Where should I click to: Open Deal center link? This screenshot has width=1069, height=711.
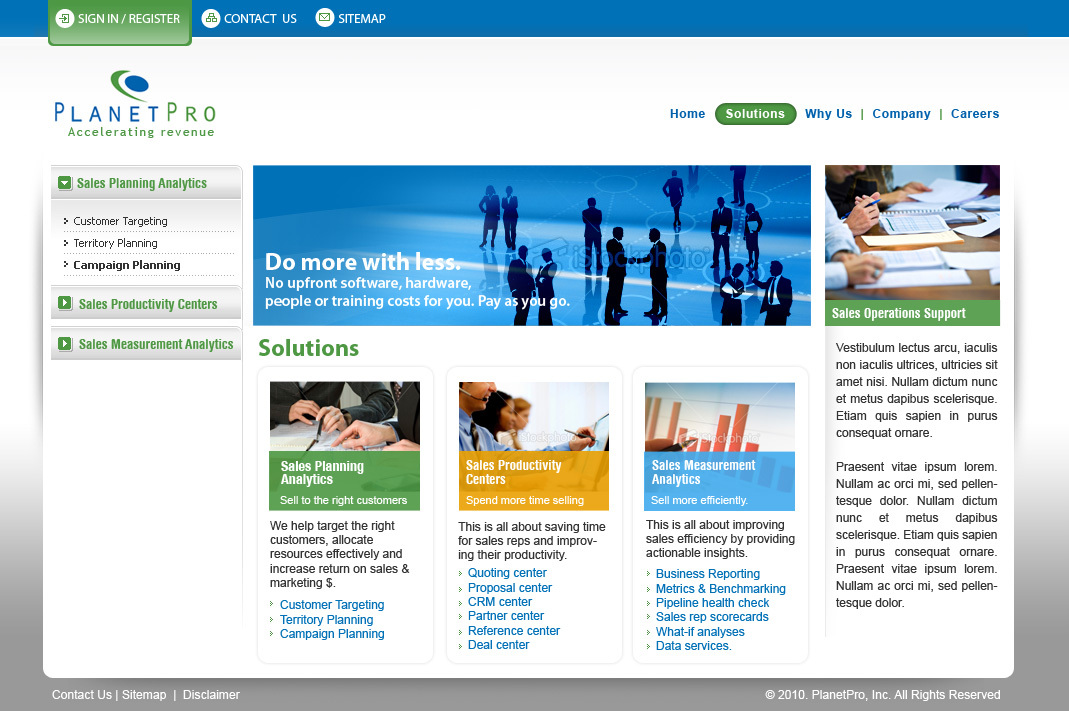pyautogui.click(x=498, y=645)
